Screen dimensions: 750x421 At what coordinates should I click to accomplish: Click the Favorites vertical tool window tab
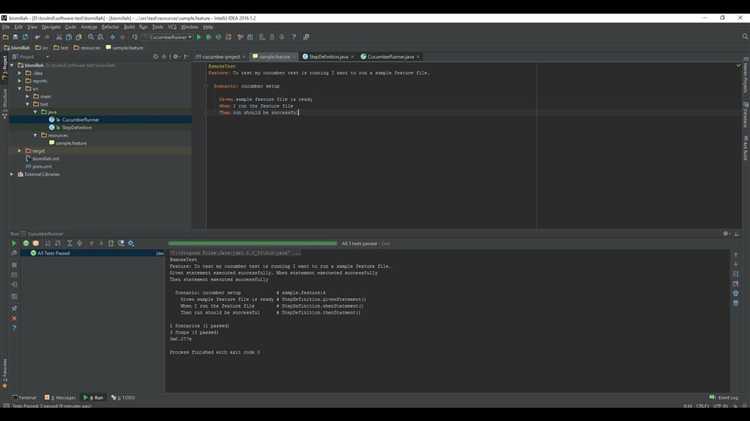4,373
